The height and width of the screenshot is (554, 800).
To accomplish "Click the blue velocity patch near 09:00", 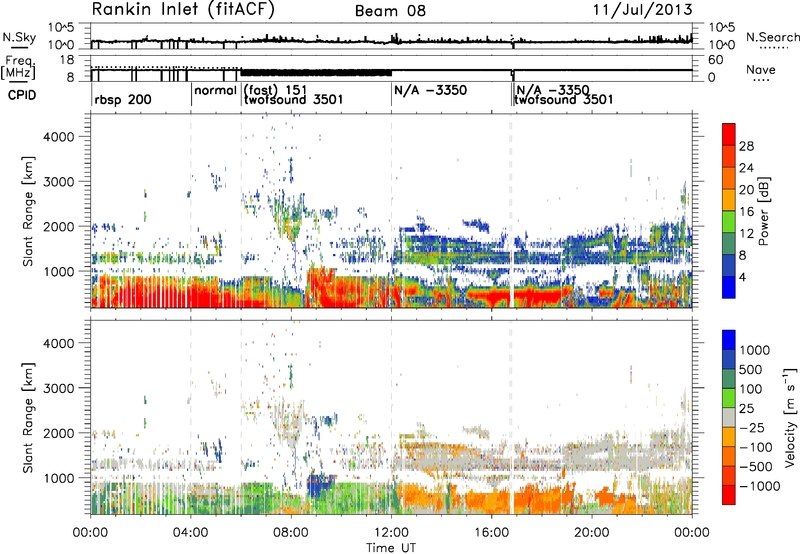I will pyautogui.click(x=321, y=485).
